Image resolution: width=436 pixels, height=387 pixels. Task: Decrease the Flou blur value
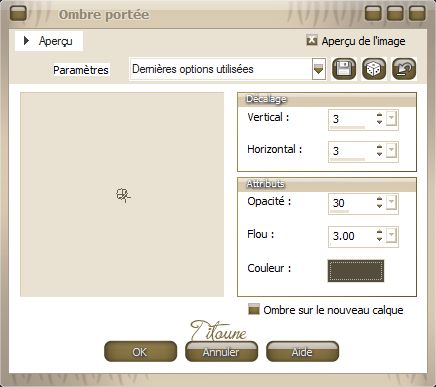click(x=379, y=239)
